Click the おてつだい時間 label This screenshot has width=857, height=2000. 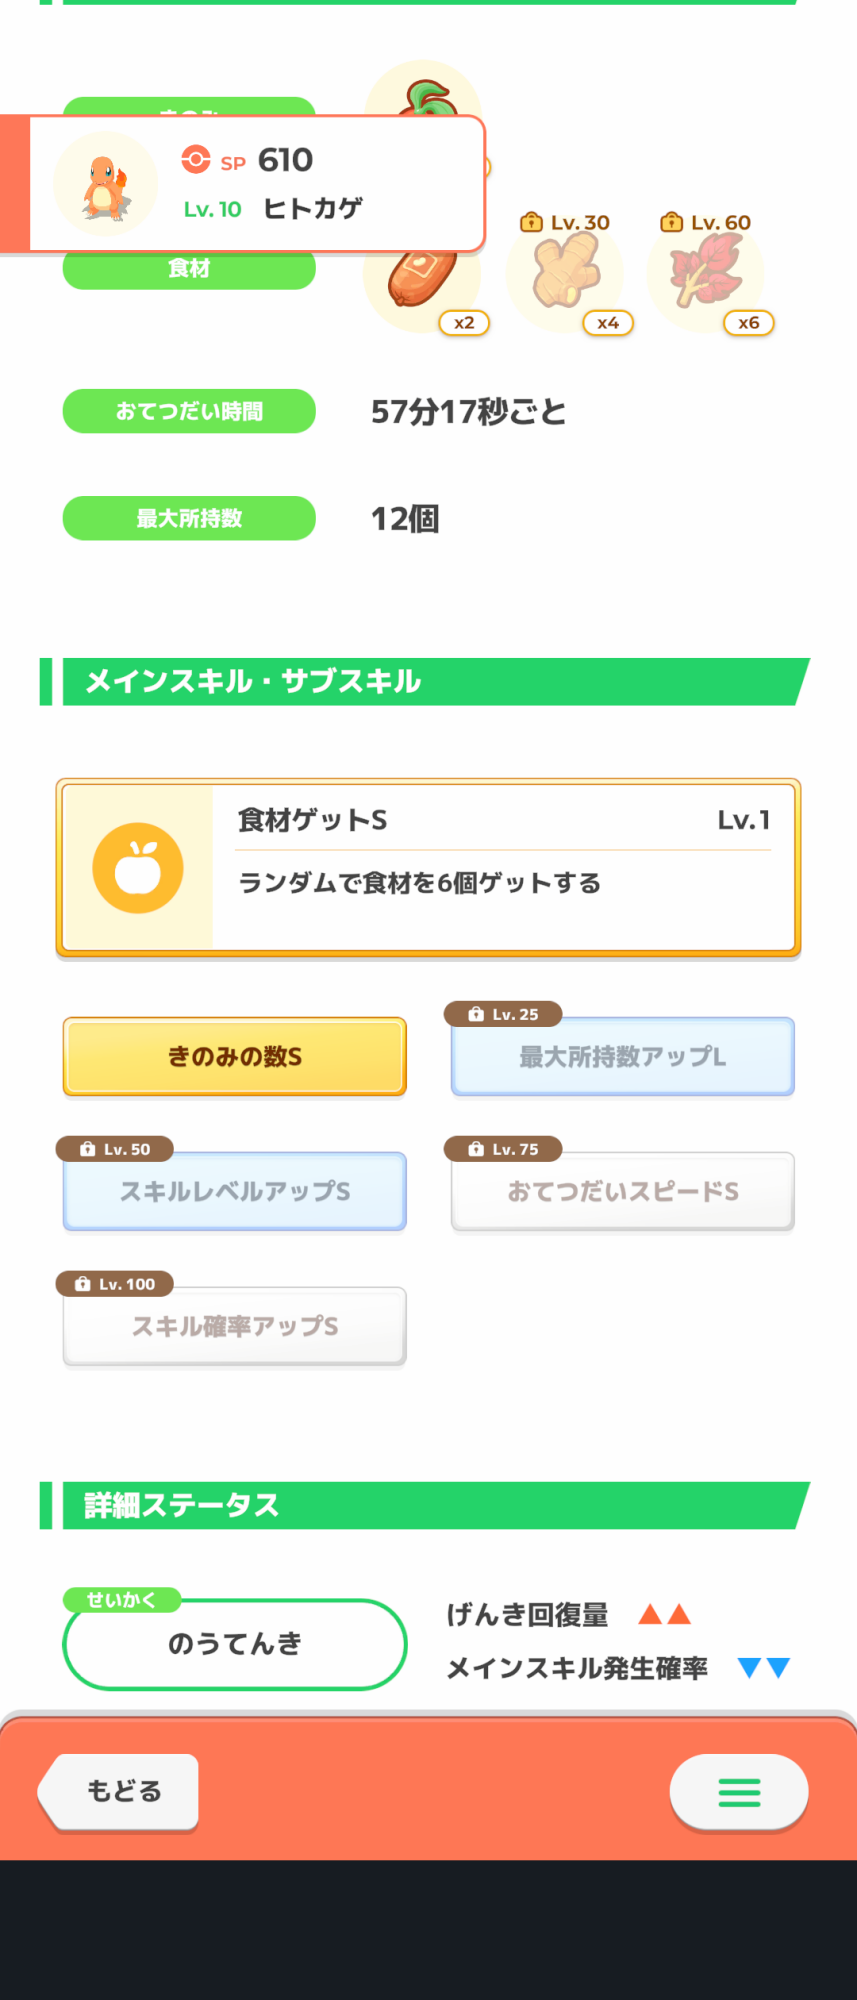pos(189,411)
